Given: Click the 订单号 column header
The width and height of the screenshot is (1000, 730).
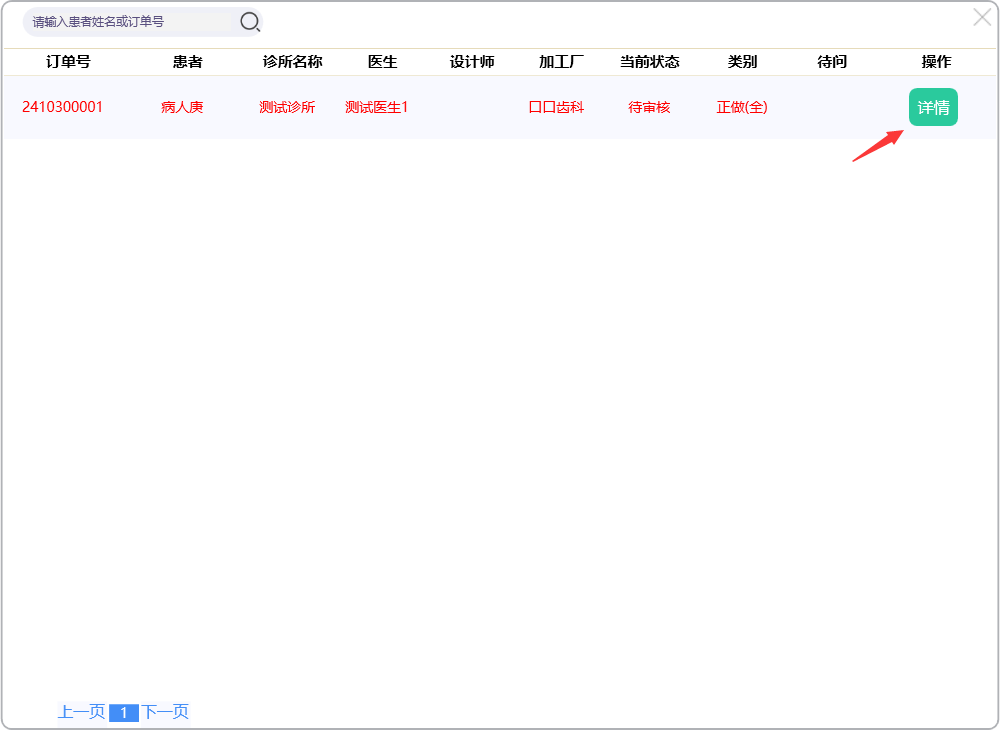Looking at the screenshot, I should [68, 62].
